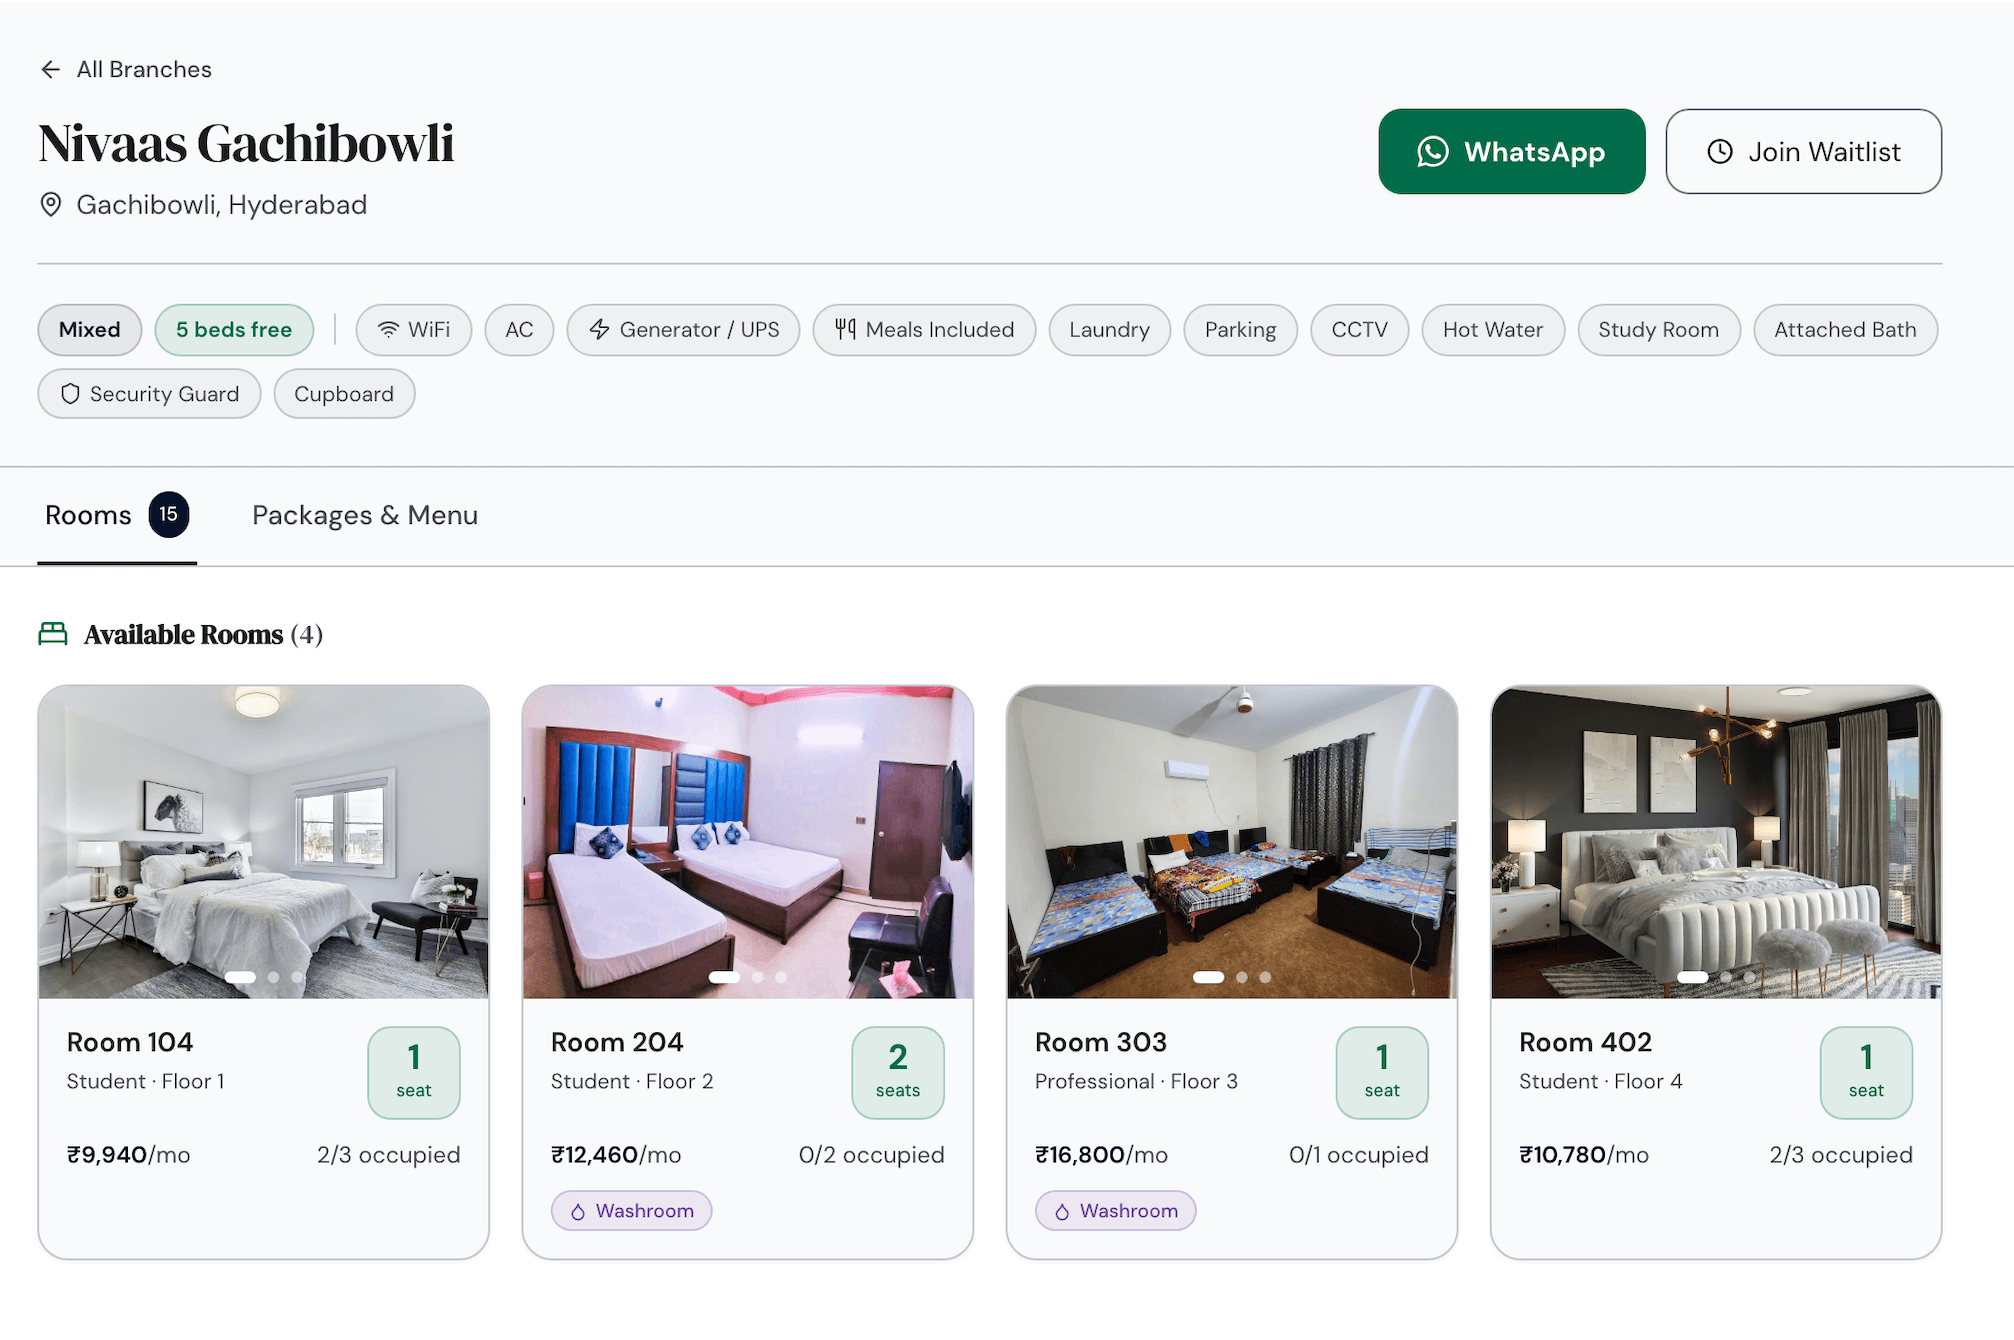Click the Parking amenity chip
Image resolution: width=2014 pixels, height=1340 pixels.
pos(1240,330)
